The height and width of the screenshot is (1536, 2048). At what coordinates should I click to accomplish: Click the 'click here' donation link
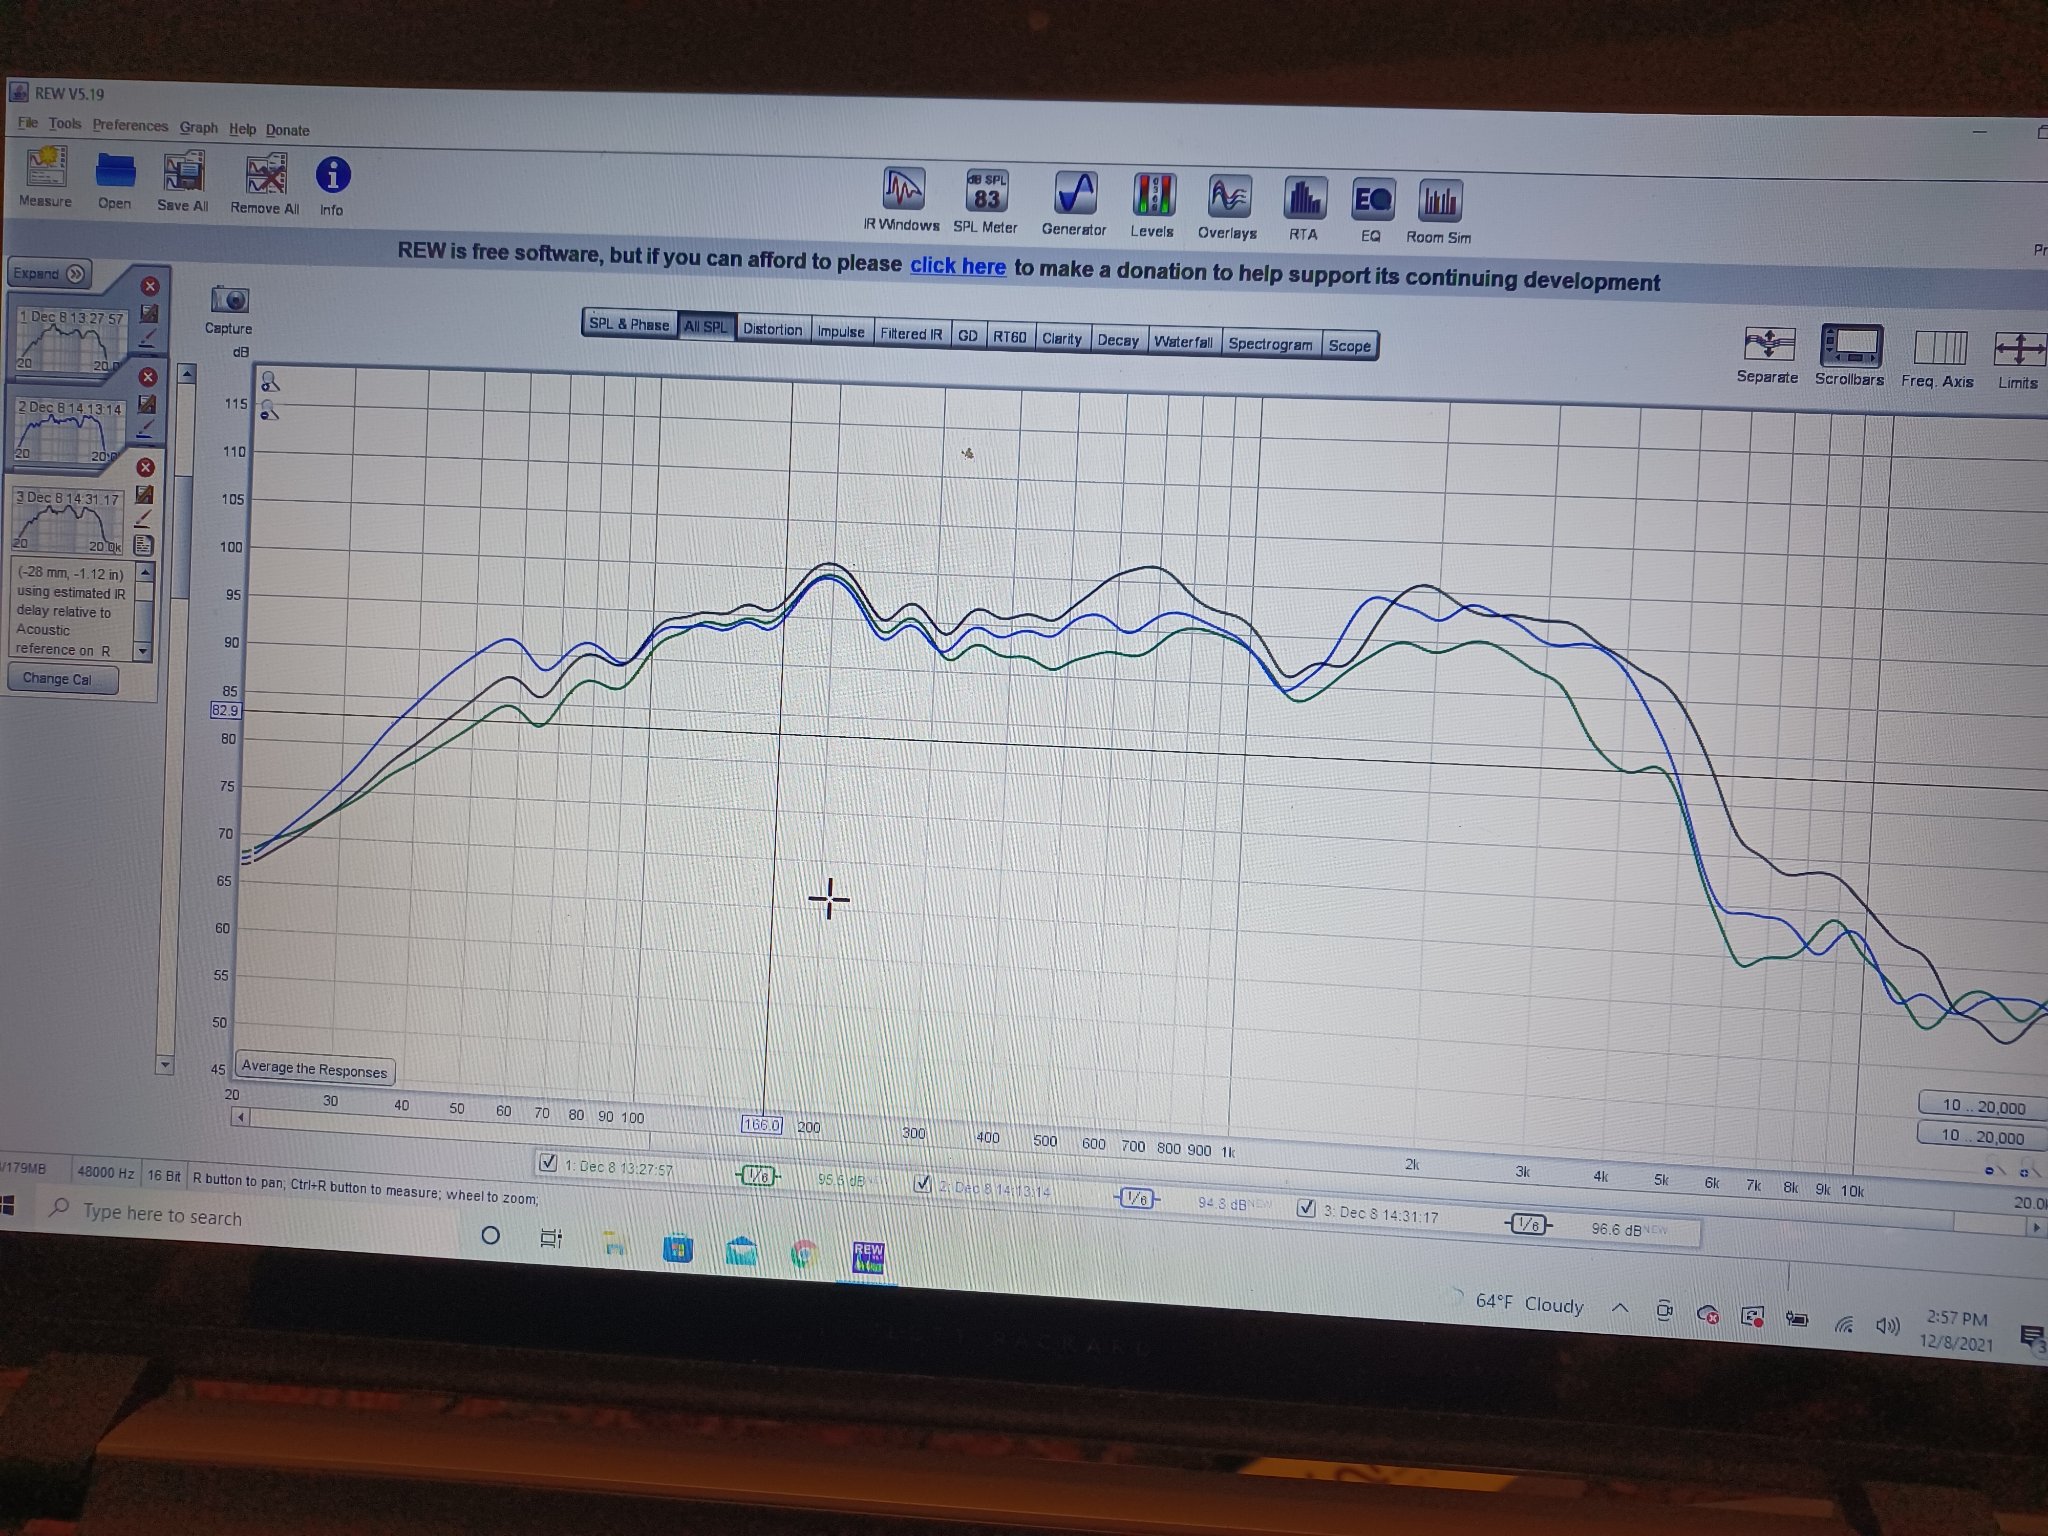[957, 265]
